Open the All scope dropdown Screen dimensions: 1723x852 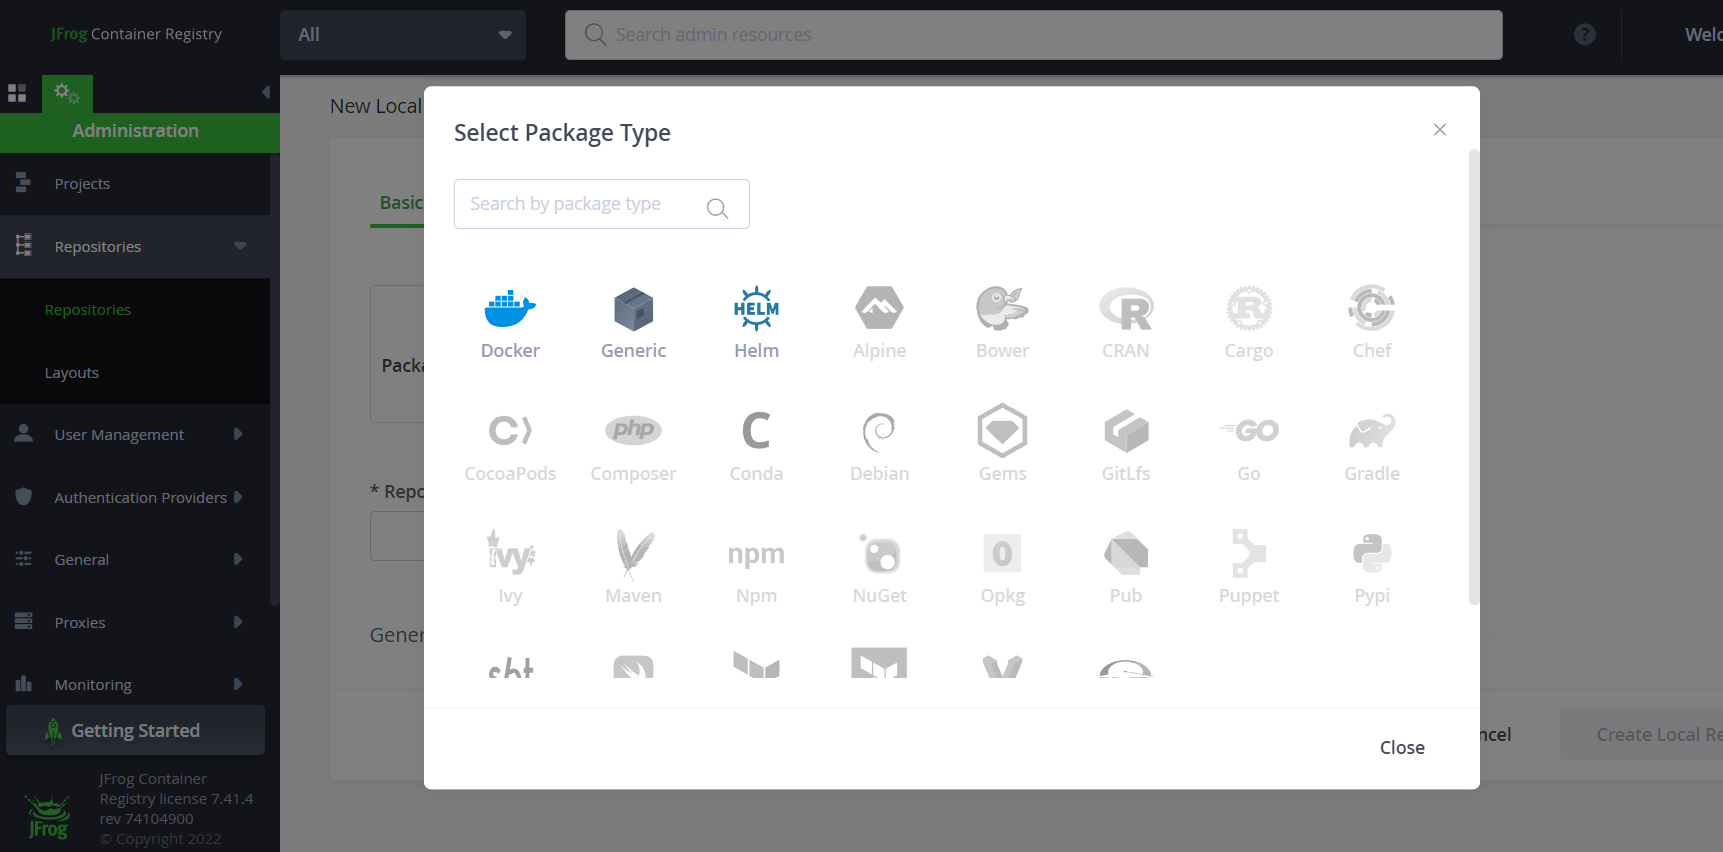click(403, 35)
